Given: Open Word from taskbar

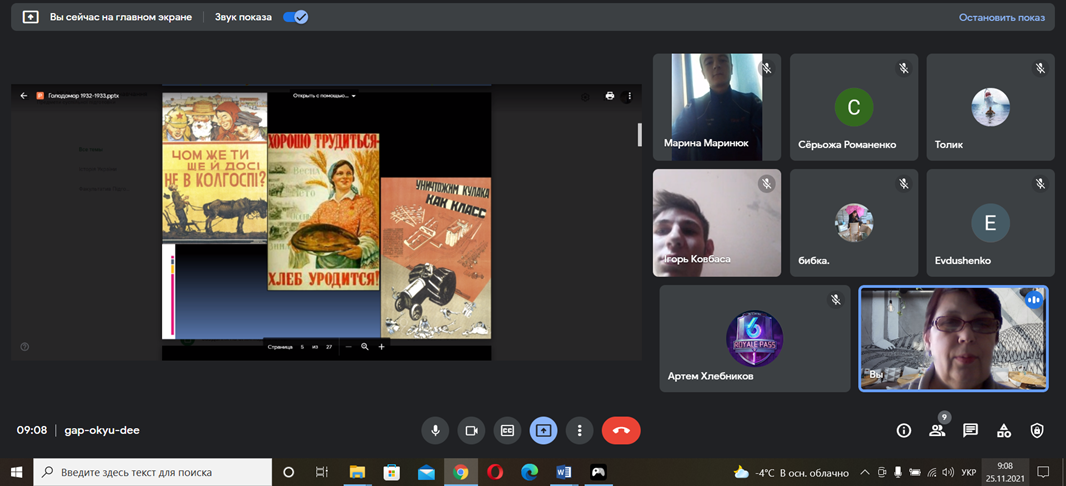Looking at the screenshot, I should point(564,472).
